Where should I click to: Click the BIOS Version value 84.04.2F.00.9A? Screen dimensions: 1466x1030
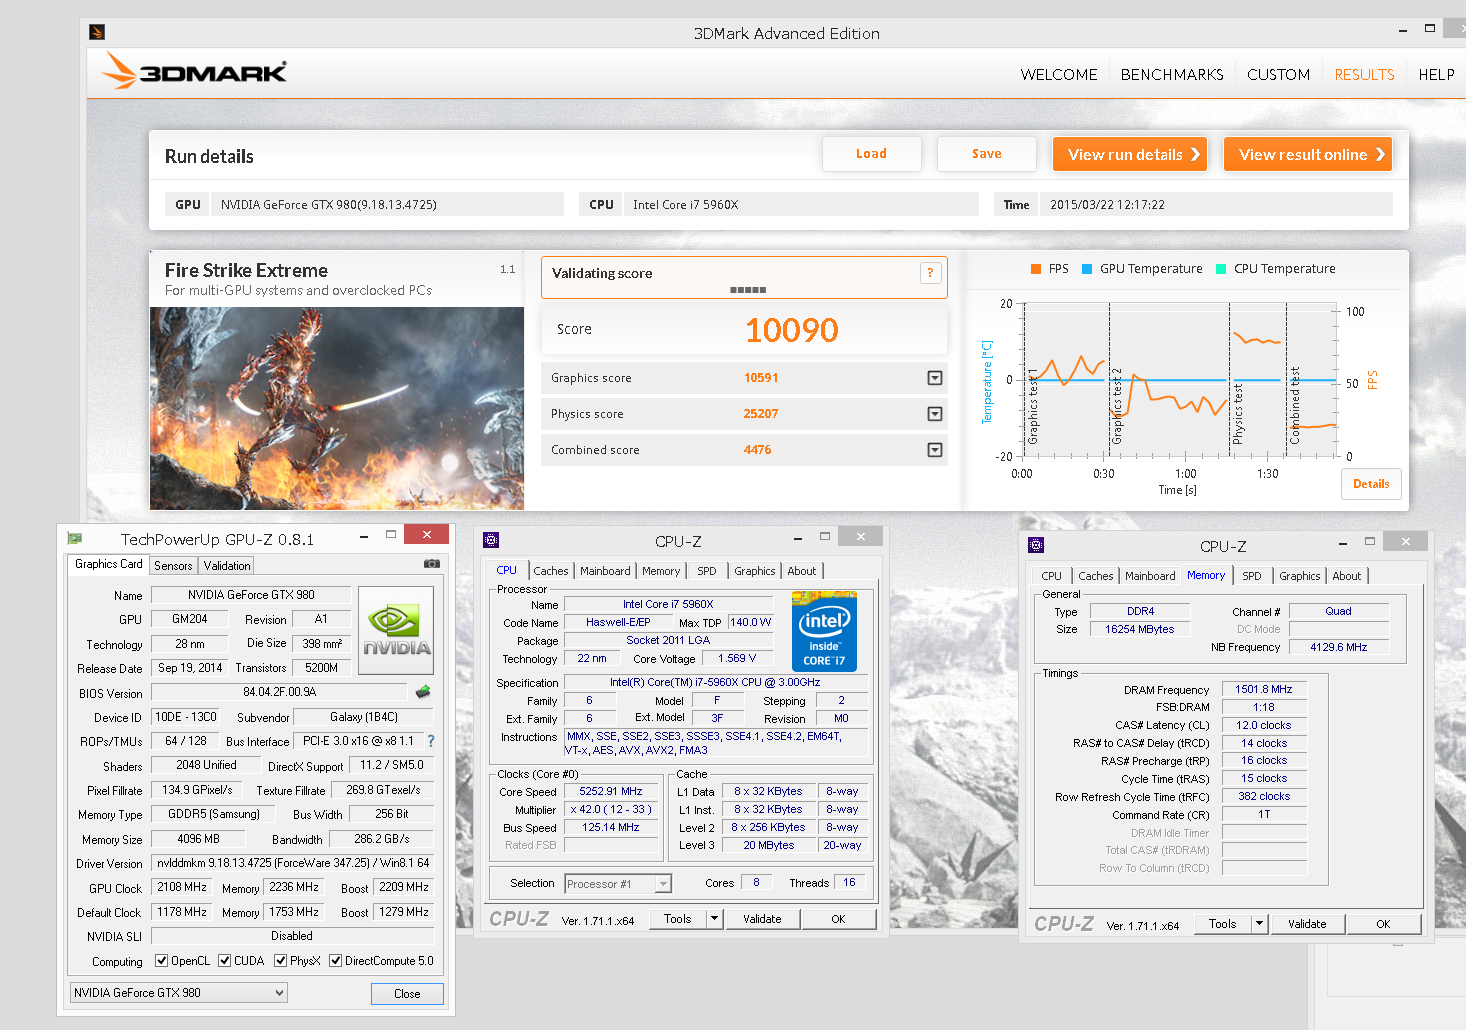280,692
